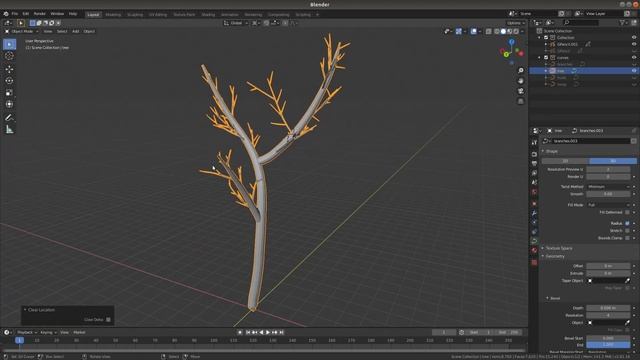The image size is (640, 360).
Task: Activate the Annotate tool
Action: click(x=9, y=118)
